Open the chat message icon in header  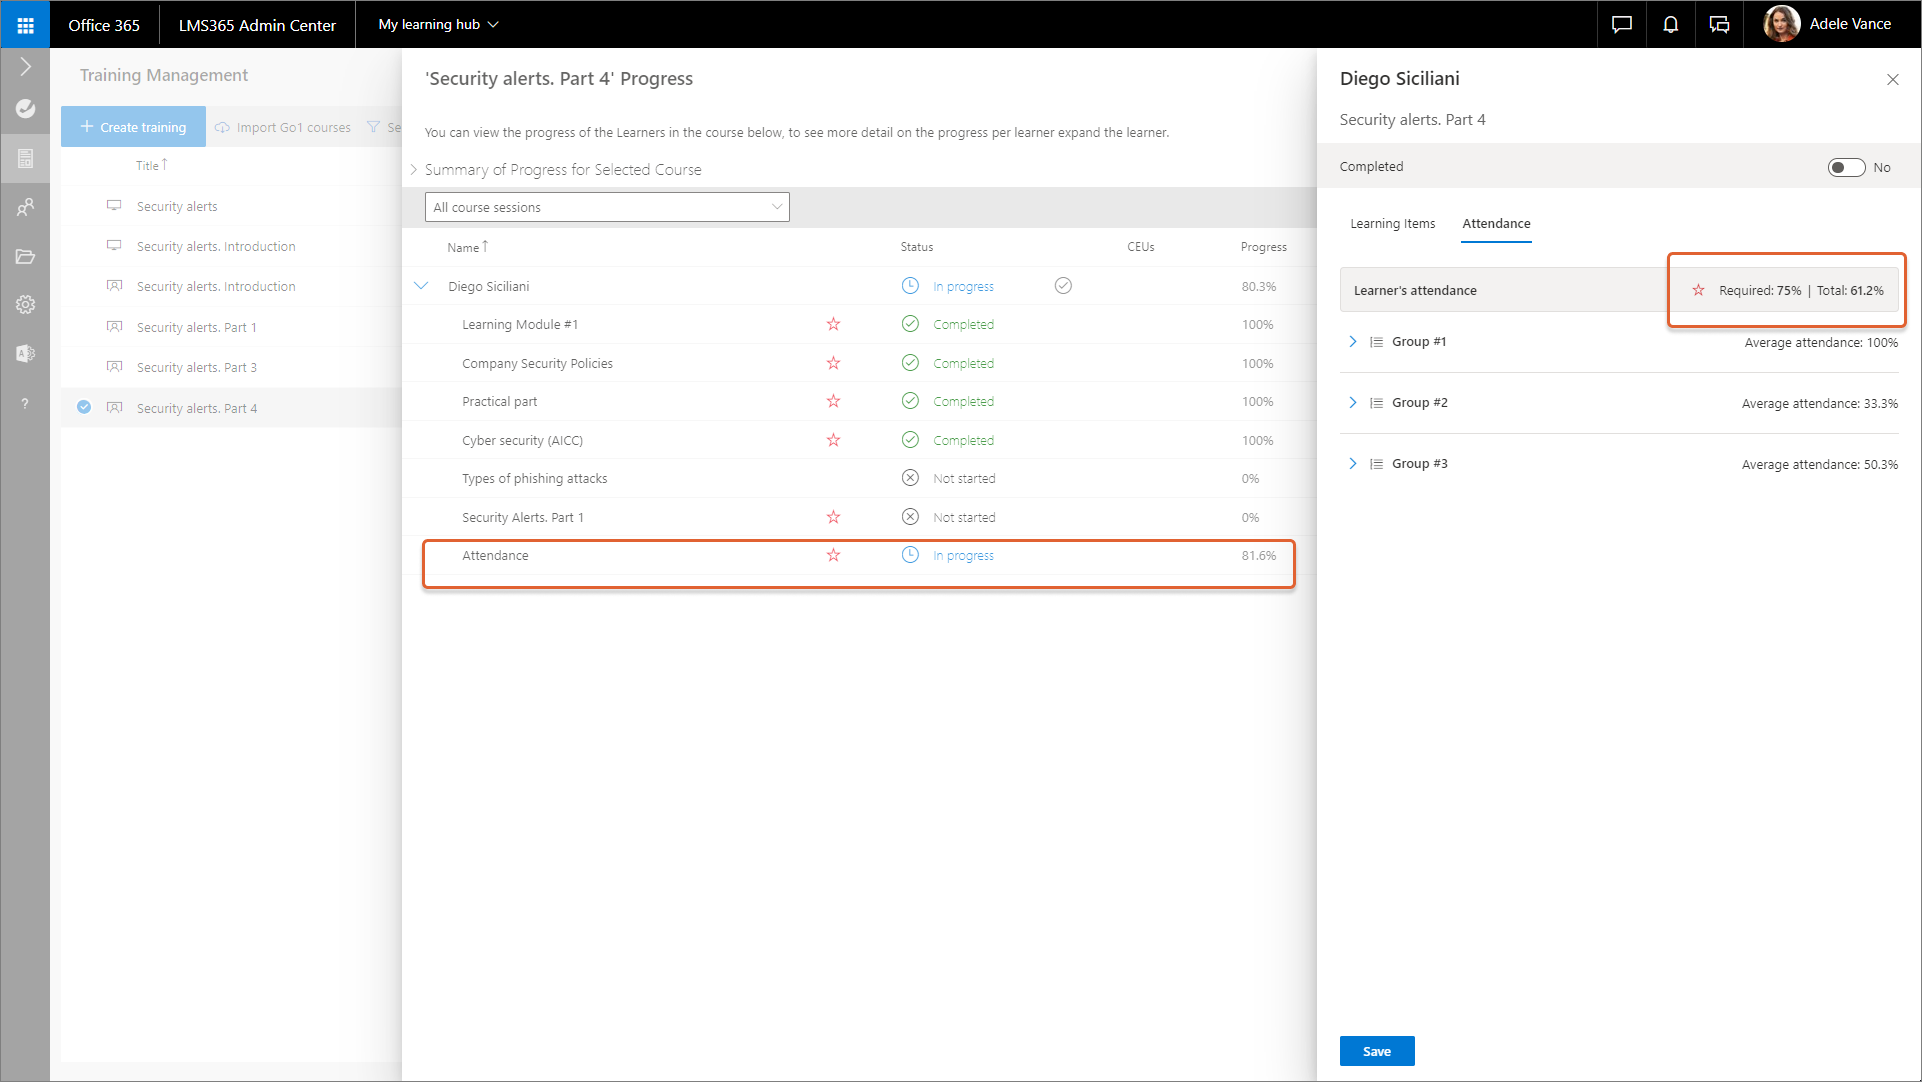[1621, 24]
